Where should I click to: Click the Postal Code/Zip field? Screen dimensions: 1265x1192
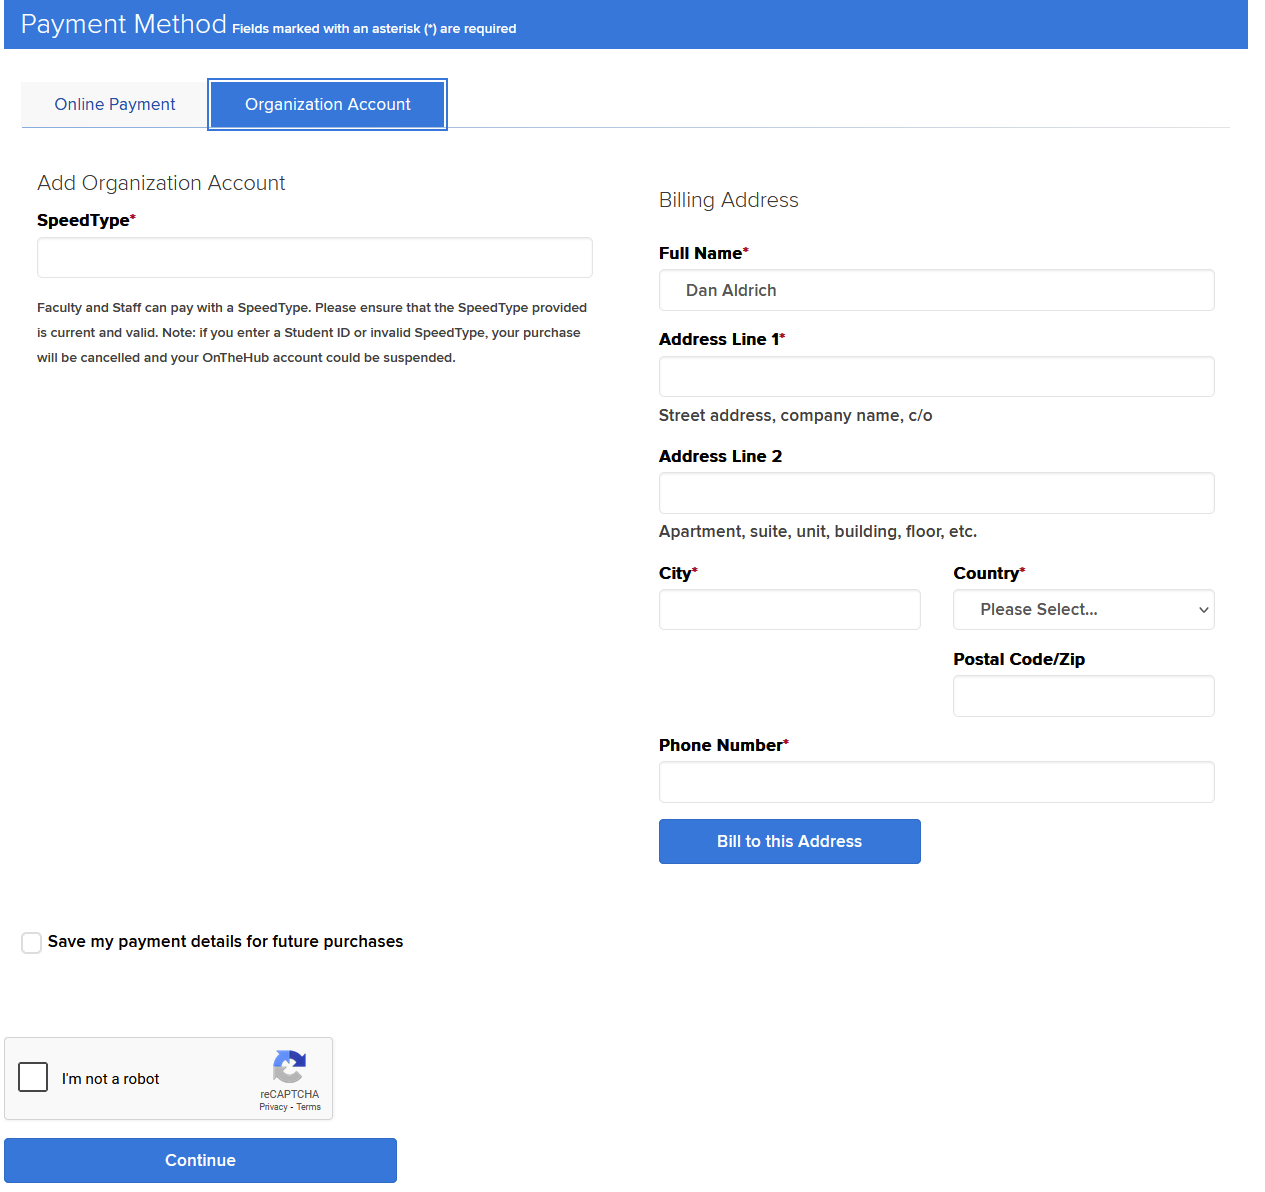click(1083, 696)
